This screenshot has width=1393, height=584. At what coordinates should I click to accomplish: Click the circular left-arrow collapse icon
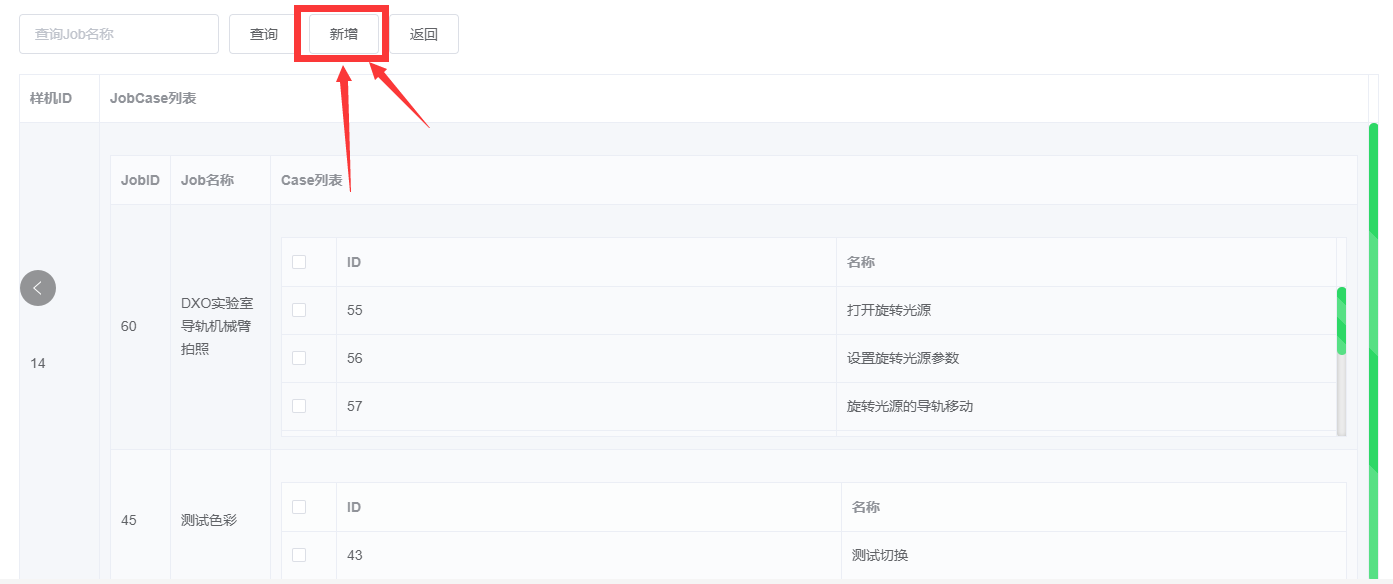pyautogui.click(x=38, y=288)
